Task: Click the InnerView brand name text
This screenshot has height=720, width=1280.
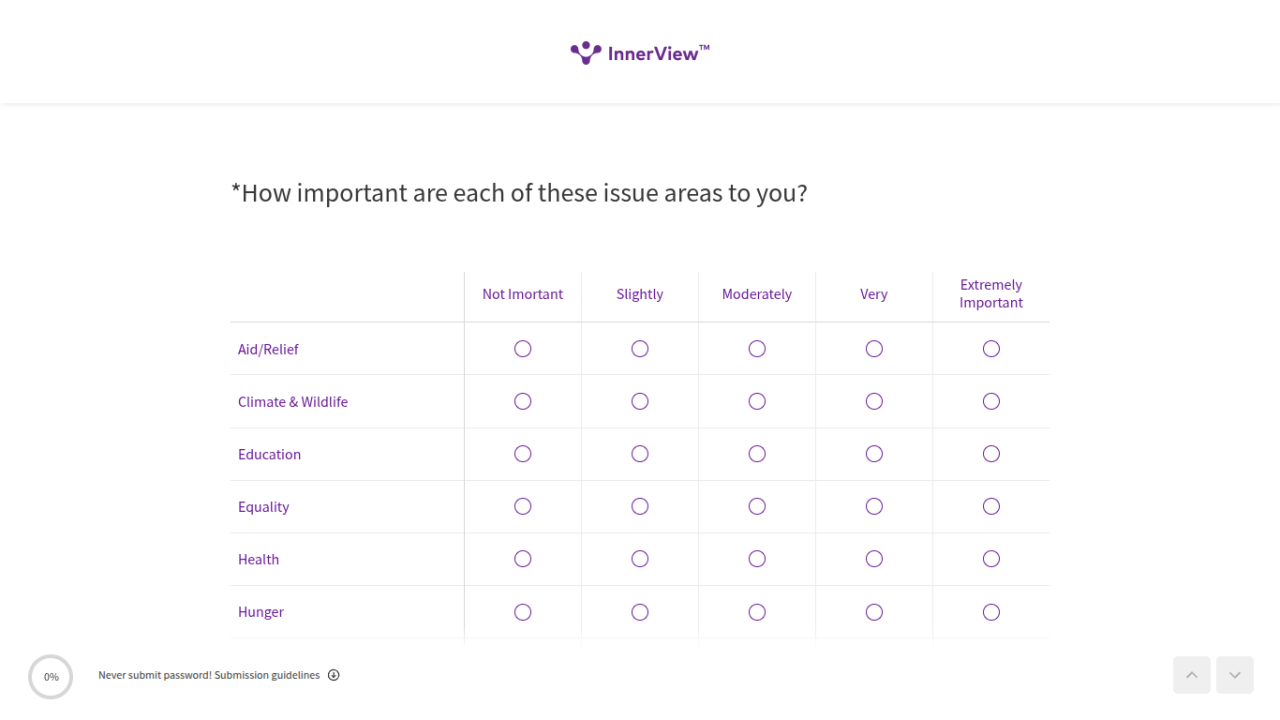Action: [x=654, y=54]
